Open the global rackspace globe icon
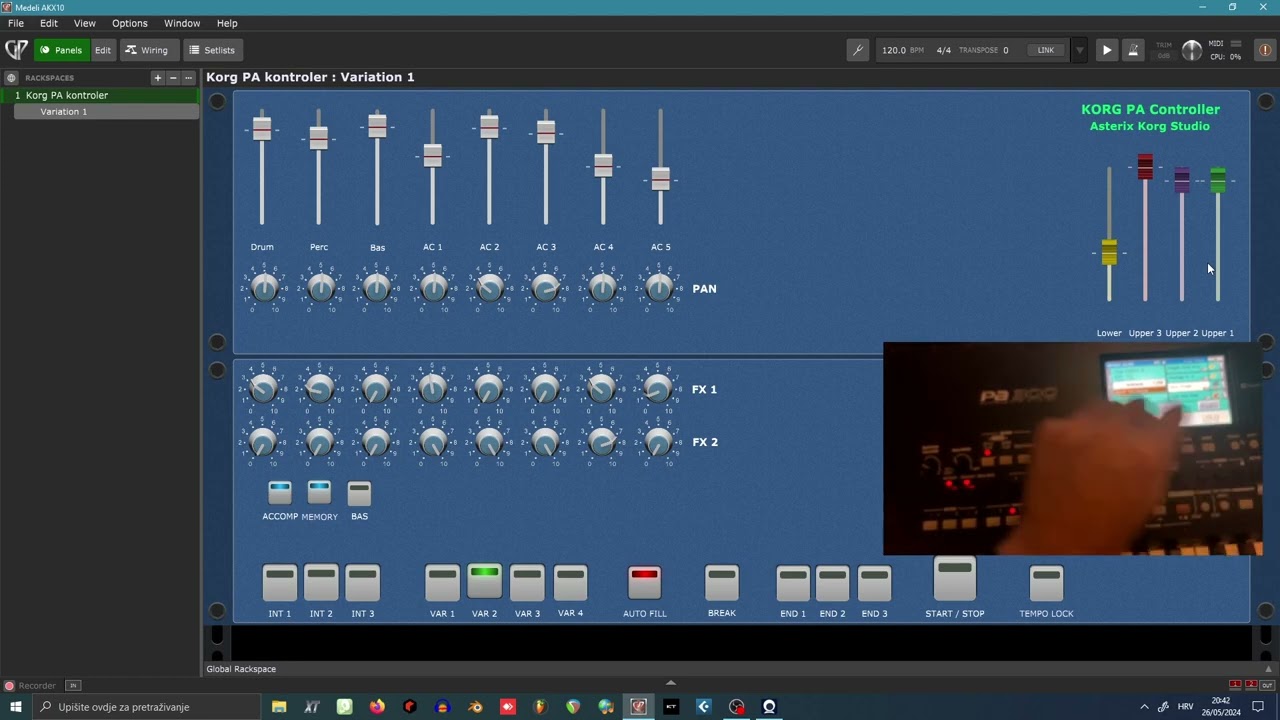1280x720 pixels. coord(11,78)
